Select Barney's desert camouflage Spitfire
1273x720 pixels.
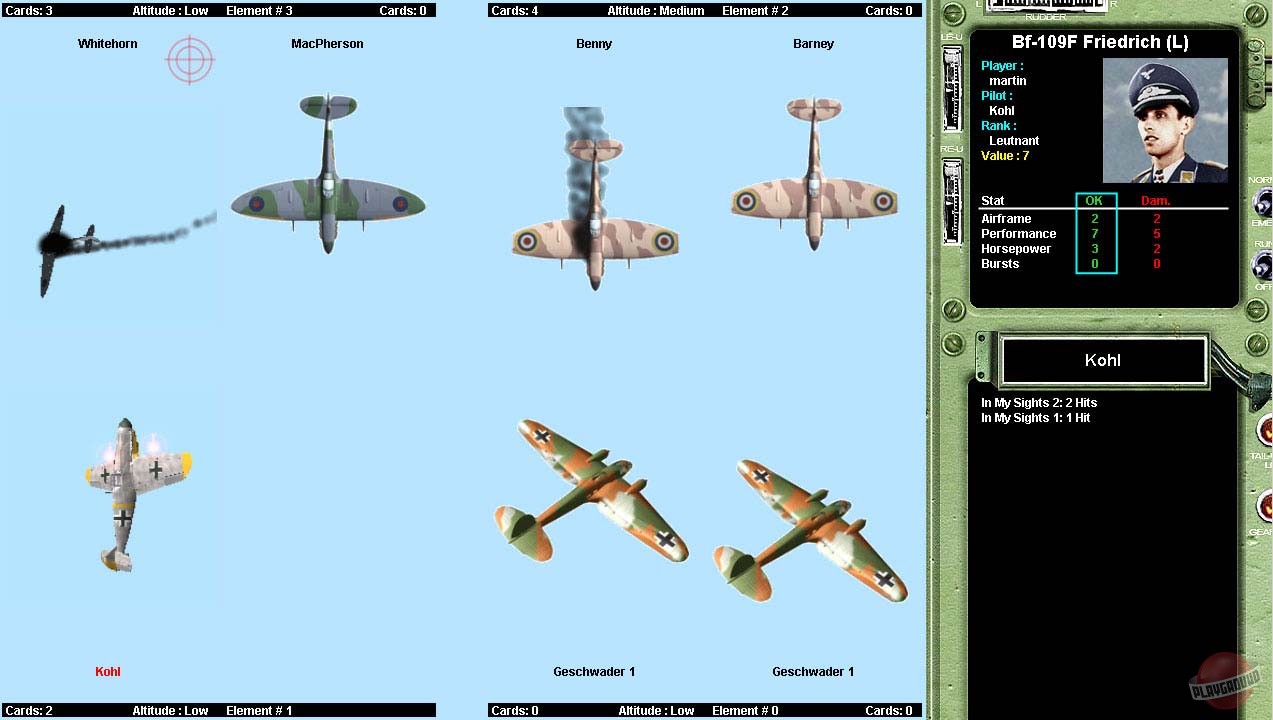813,178
